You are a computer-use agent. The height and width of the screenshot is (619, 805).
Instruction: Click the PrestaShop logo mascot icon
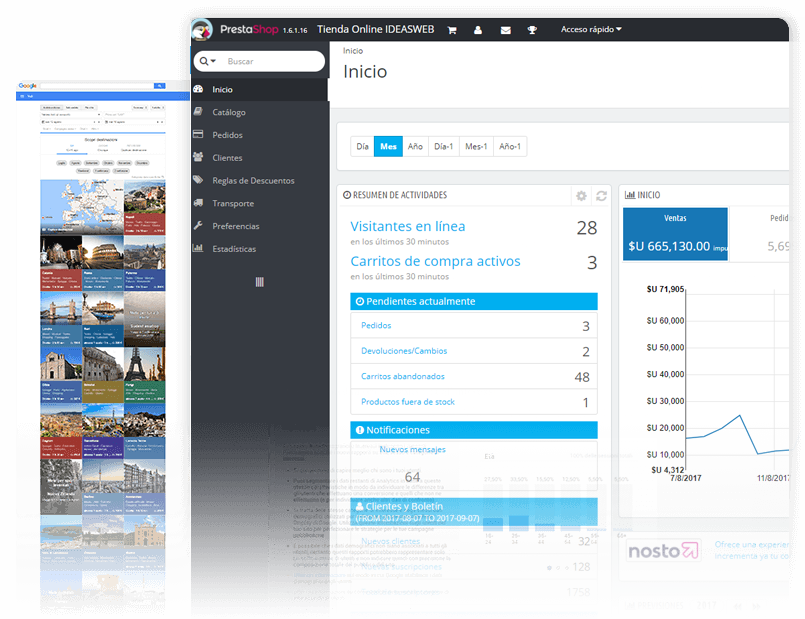coord(202,30)
